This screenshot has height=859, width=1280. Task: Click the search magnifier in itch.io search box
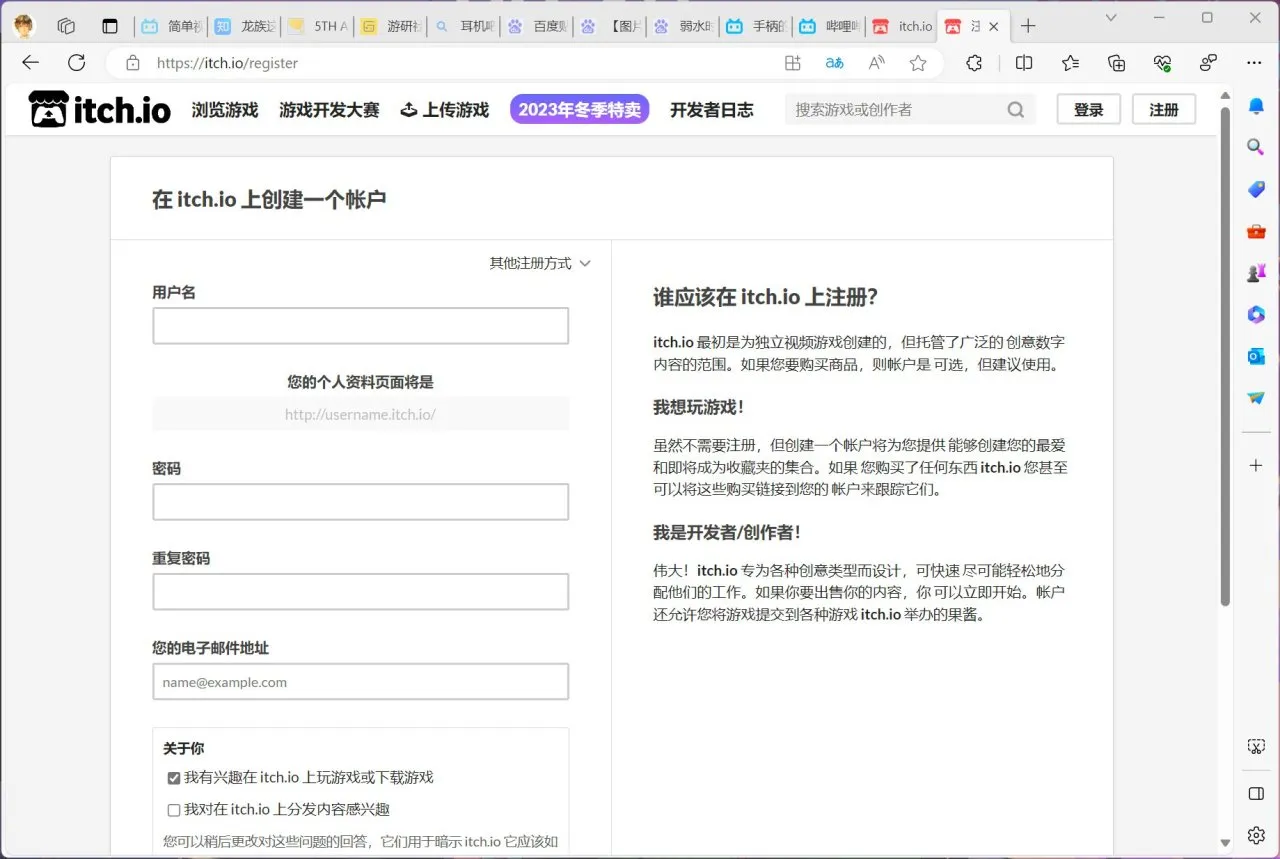tap(1016, 110)
